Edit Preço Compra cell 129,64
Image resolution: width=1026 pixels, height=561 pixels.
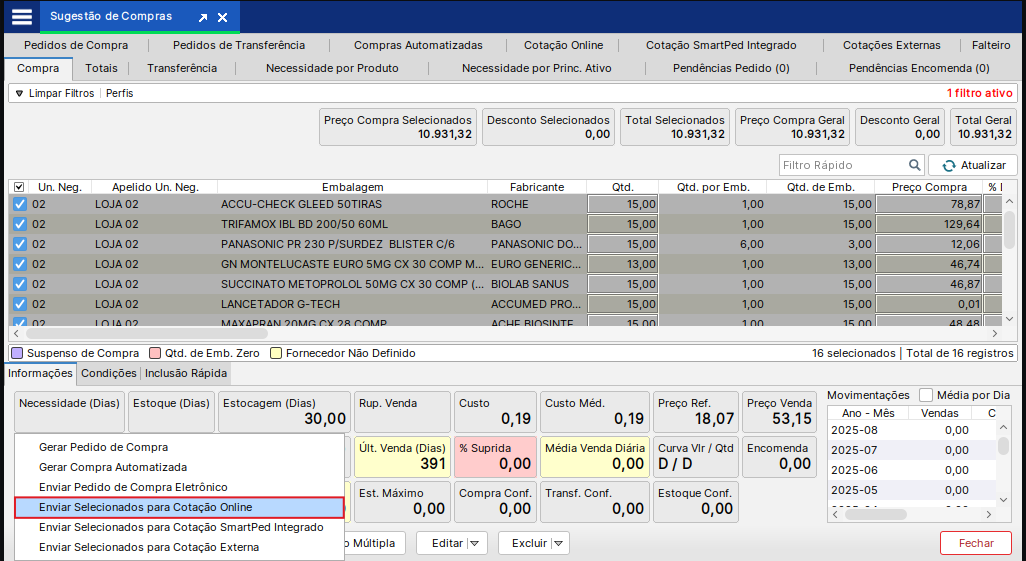(929, 224)
